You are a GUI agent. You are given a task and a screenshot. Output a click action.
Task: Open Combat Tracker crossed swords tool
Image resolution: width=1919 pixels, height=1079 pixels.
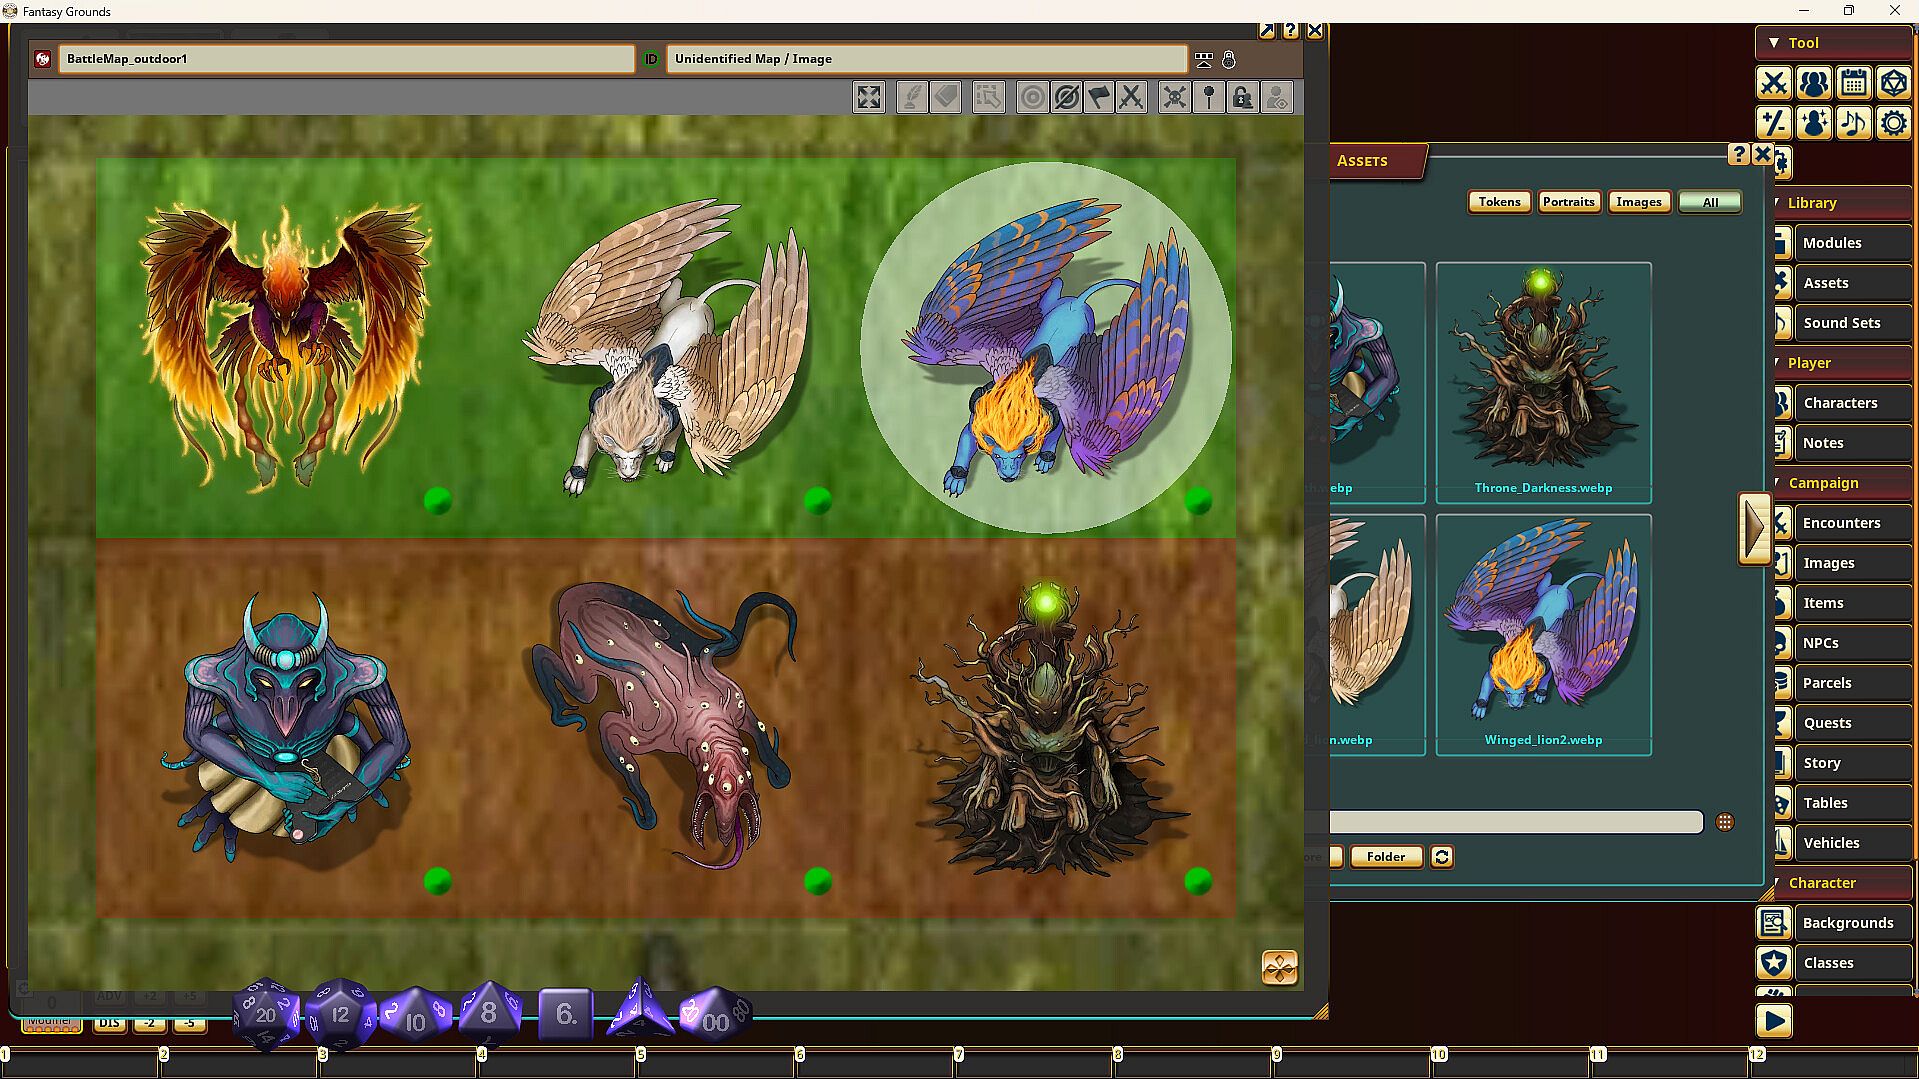tap(1774, 83)
